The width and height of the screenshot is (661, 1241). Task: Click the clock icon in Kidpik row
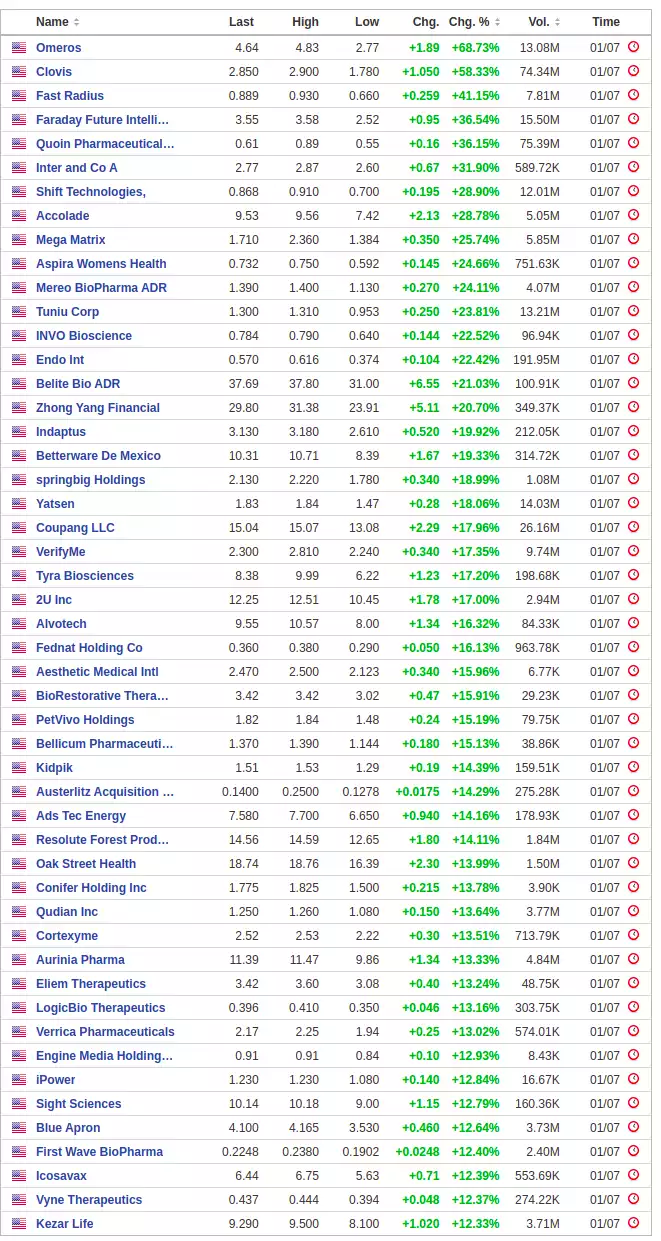pyautogui.click(x=633, y=767)
